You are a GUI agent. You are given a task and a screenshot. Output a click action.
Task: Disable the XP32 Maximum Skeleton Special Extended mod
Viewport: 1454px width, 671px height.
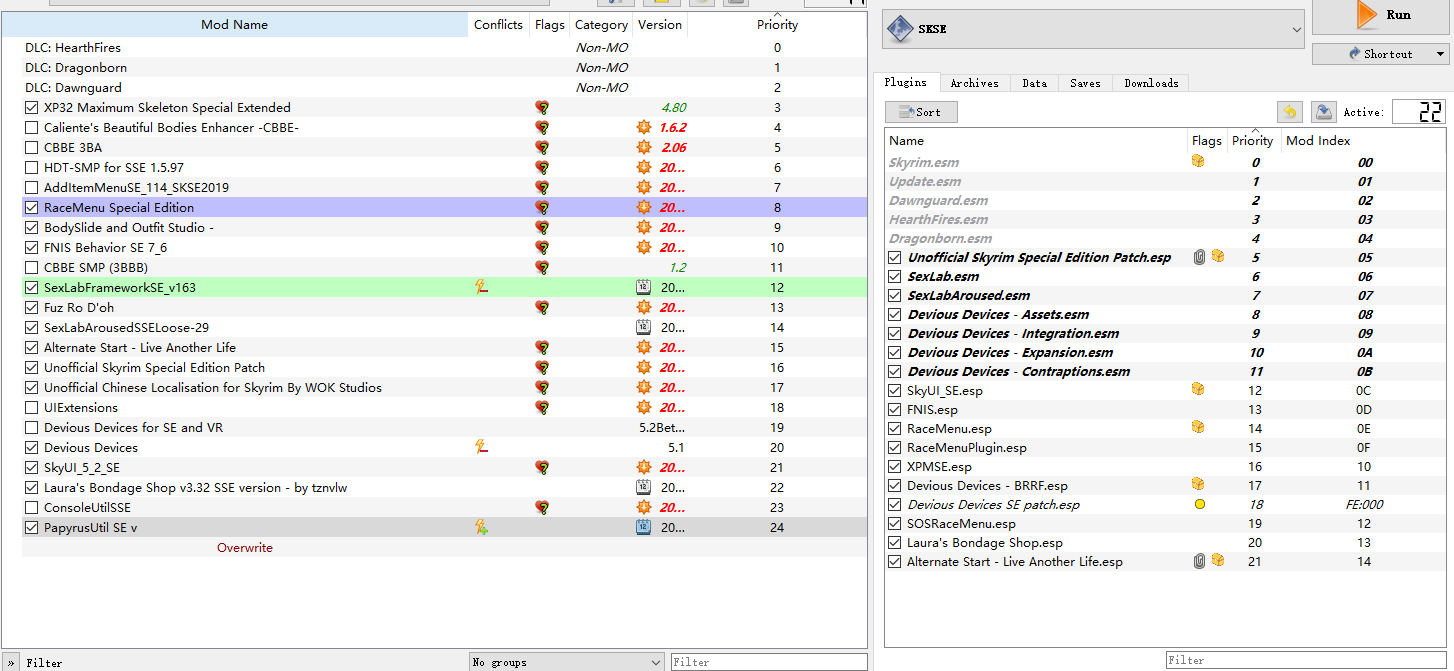coord(32,108)
